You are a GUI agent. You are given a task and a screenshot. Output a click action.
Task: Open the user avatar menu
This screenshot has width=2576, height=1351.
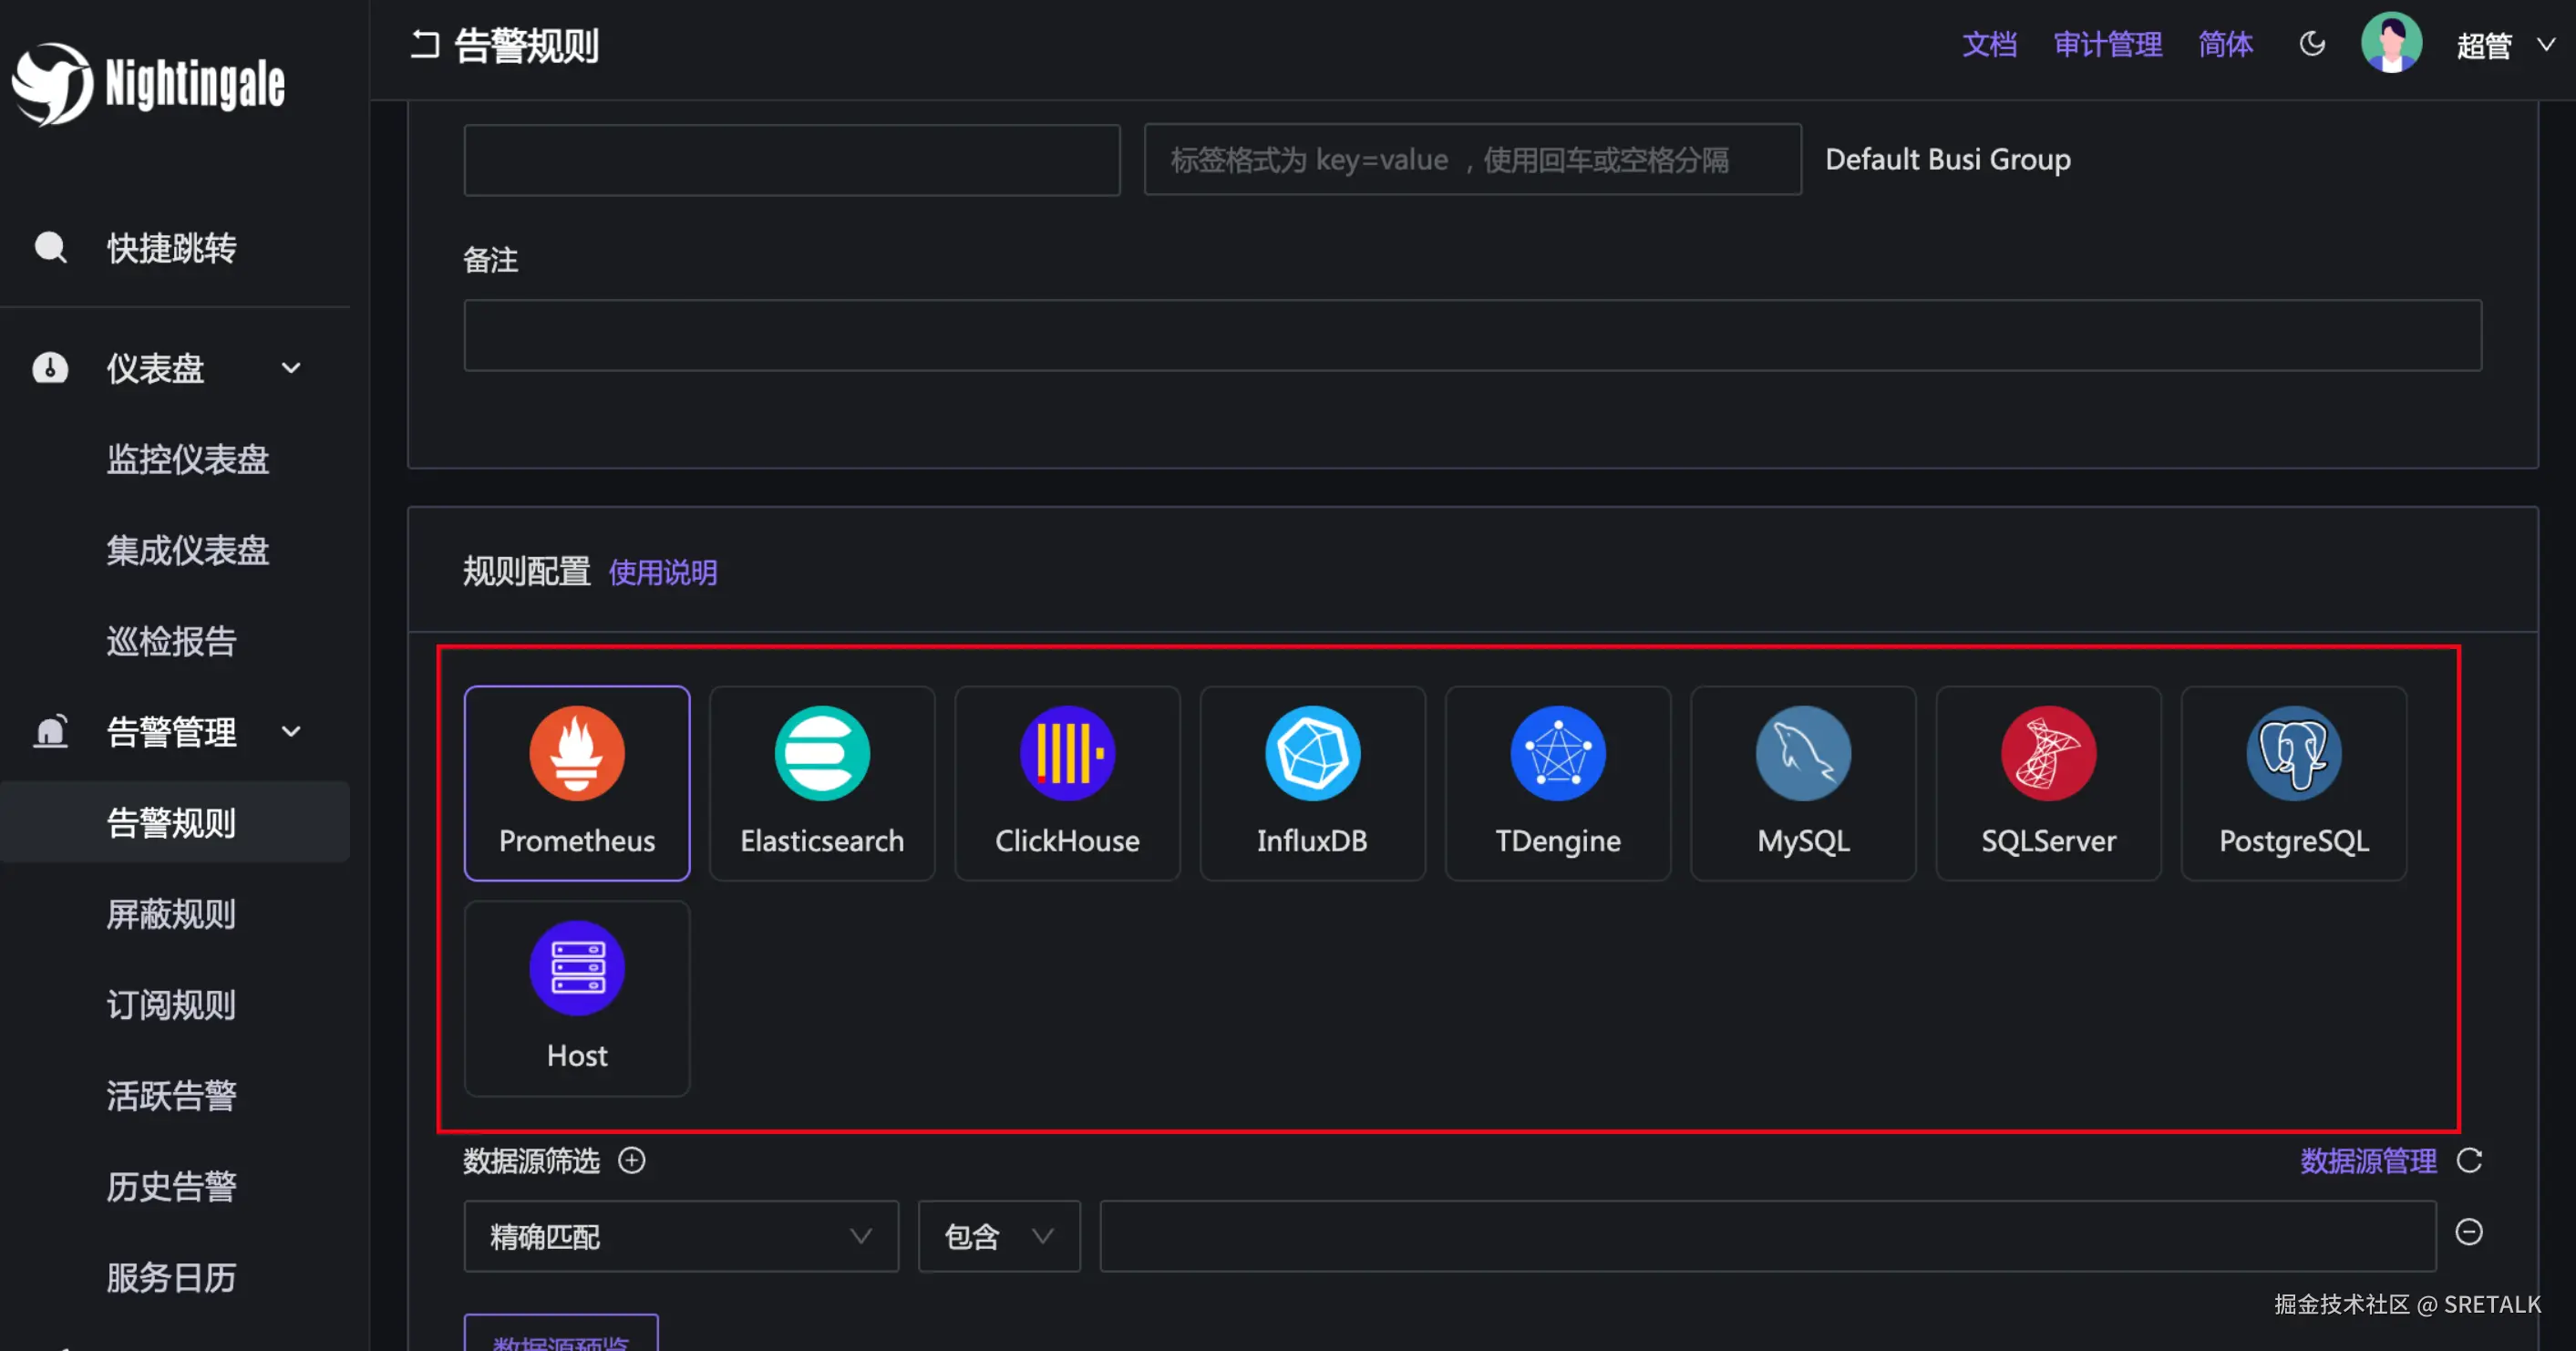coord(2391,43)
